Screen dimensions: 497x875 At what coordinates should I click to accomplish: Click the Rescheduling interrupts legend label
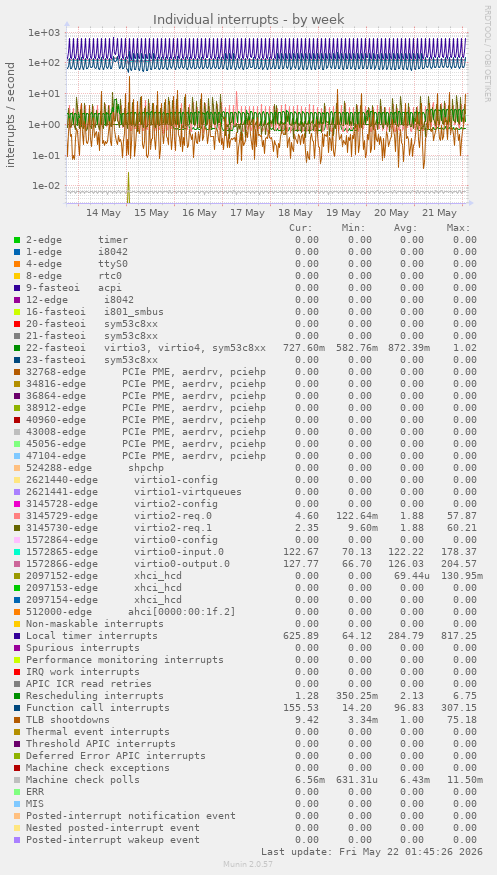[95, 696]
